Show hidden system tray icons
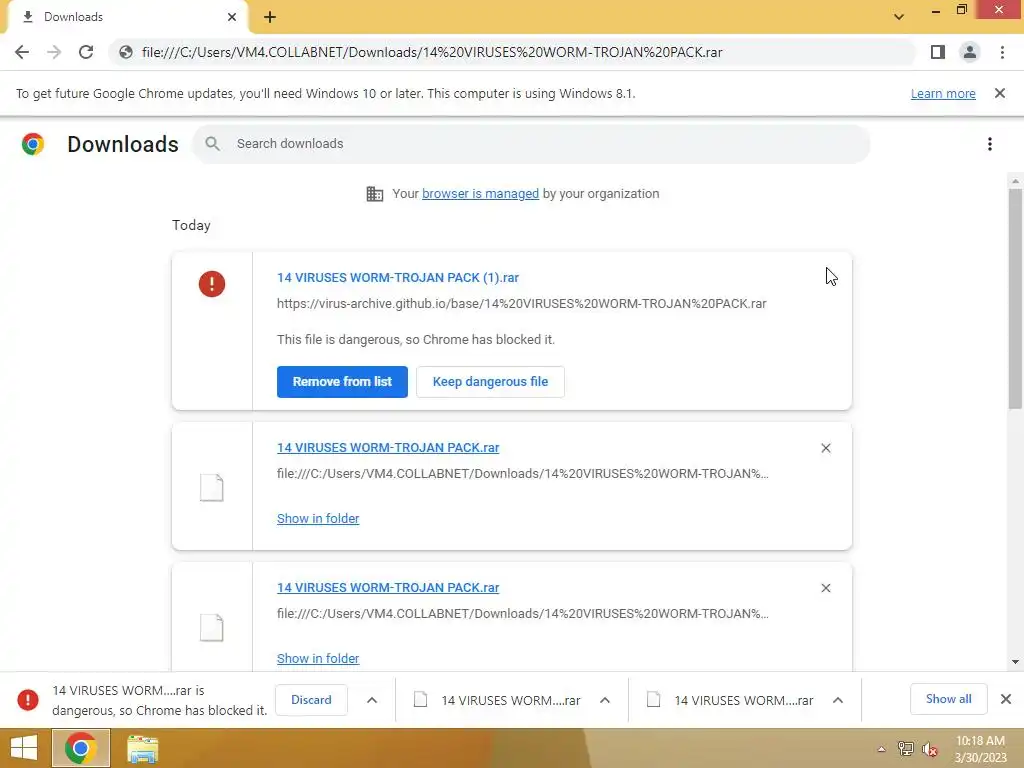1024x768 pixels. point(882,749)
